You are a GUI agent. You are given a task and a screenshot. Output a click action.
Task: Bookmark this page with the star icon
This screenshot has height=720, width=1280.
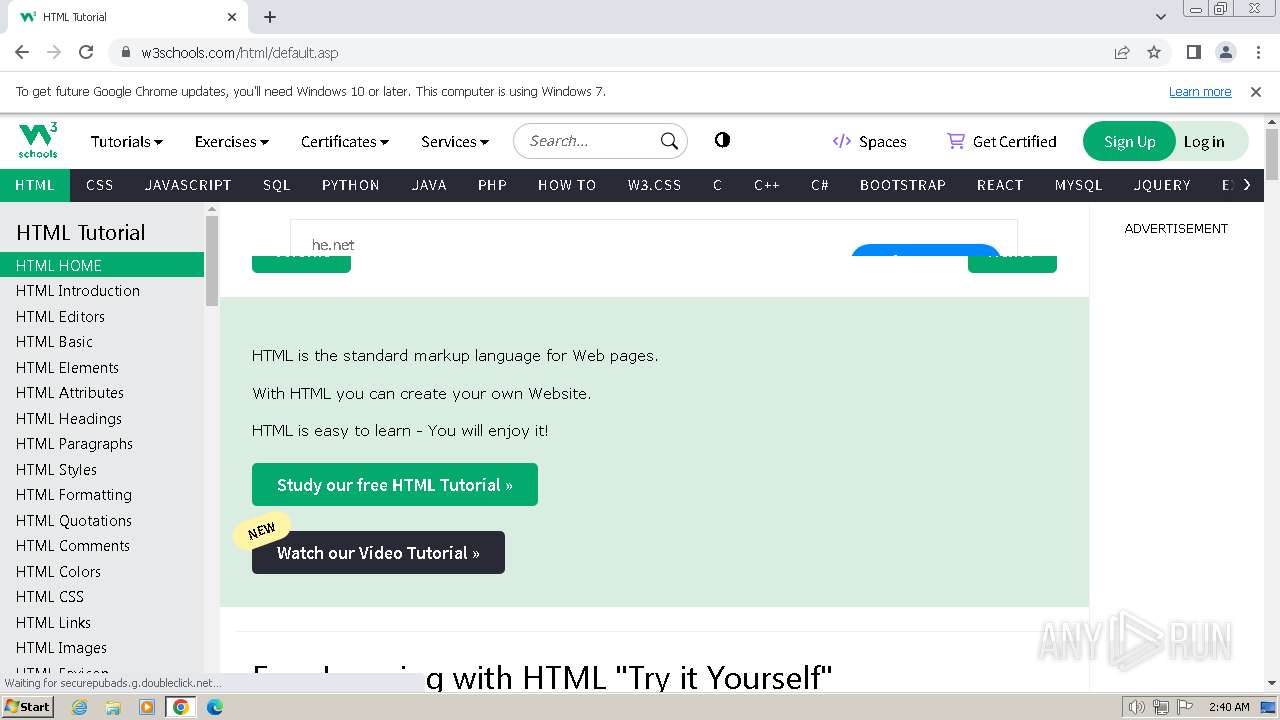(x=1154, y=52)
